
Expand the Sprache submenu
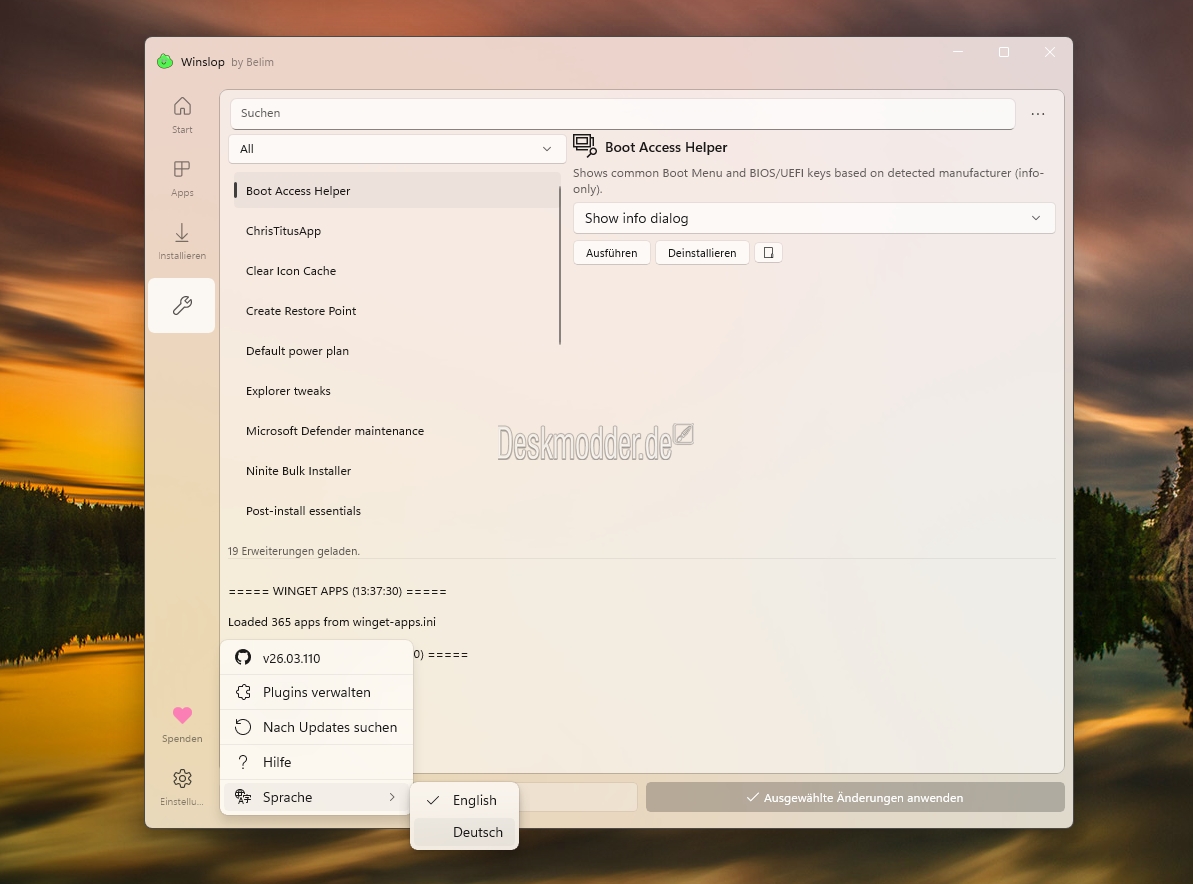coord(315,797)
